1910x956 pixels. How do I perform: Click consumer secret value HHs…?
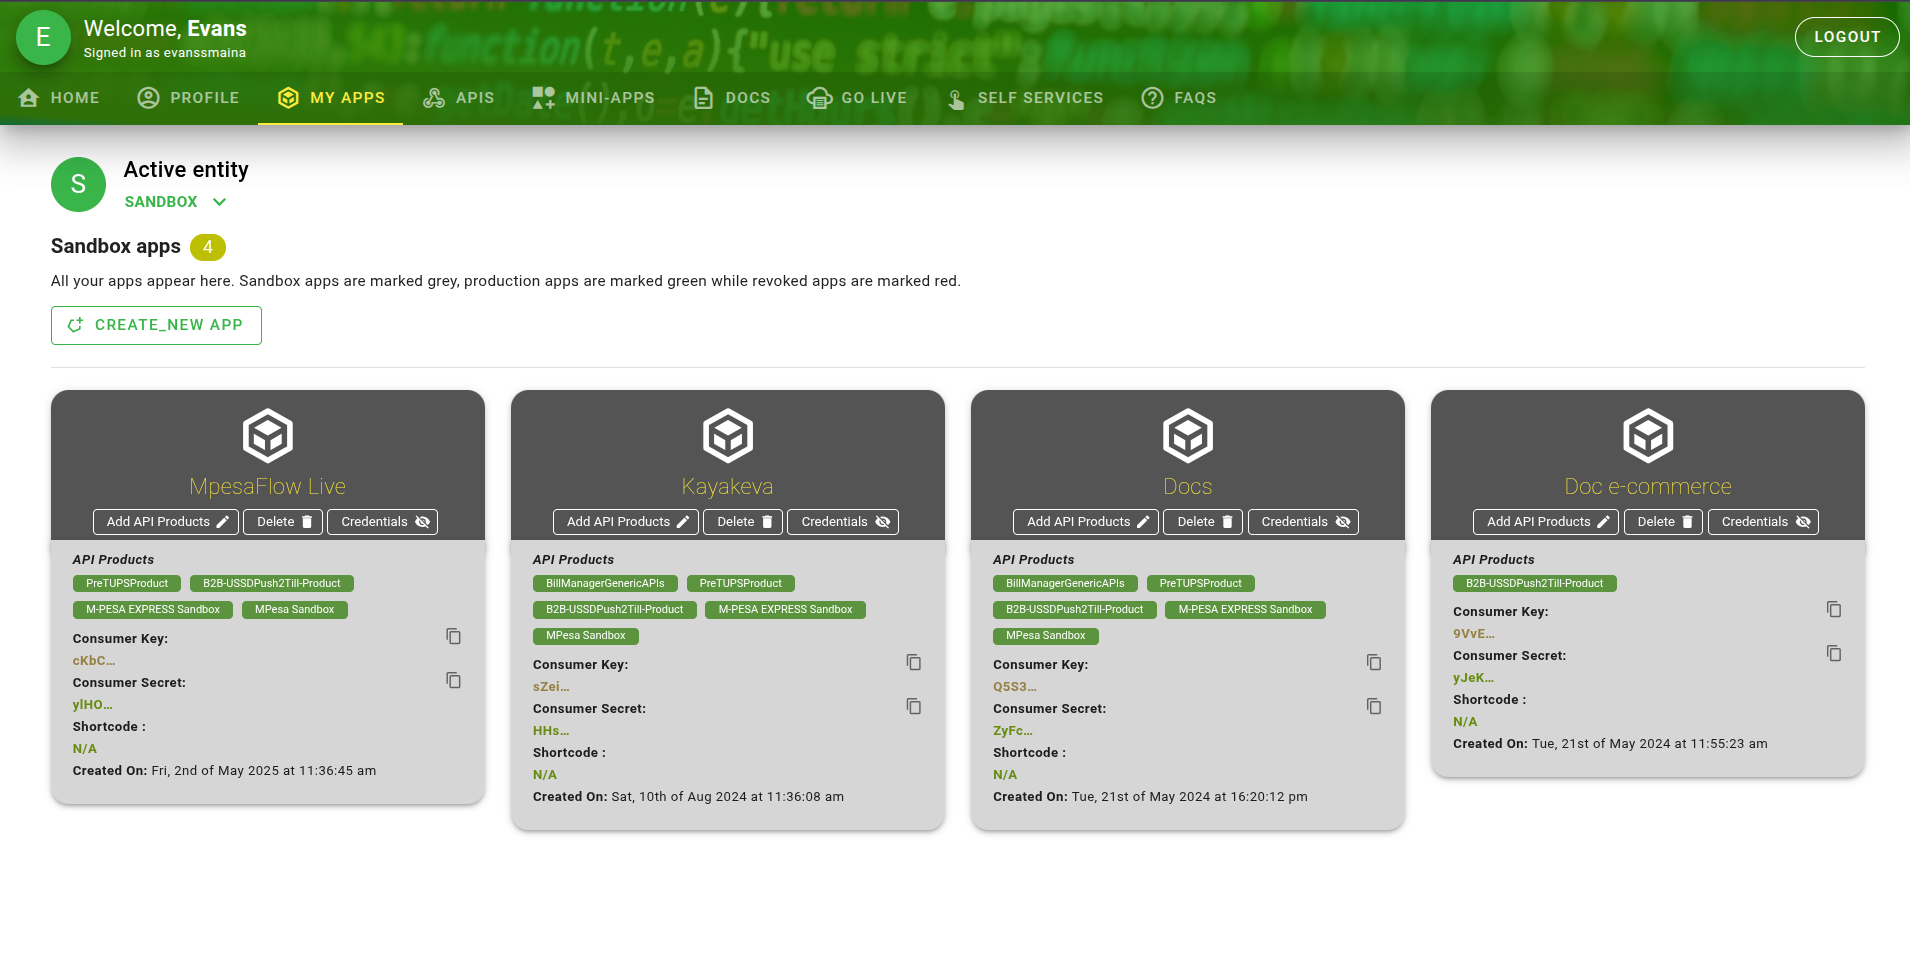coord(551,731)
